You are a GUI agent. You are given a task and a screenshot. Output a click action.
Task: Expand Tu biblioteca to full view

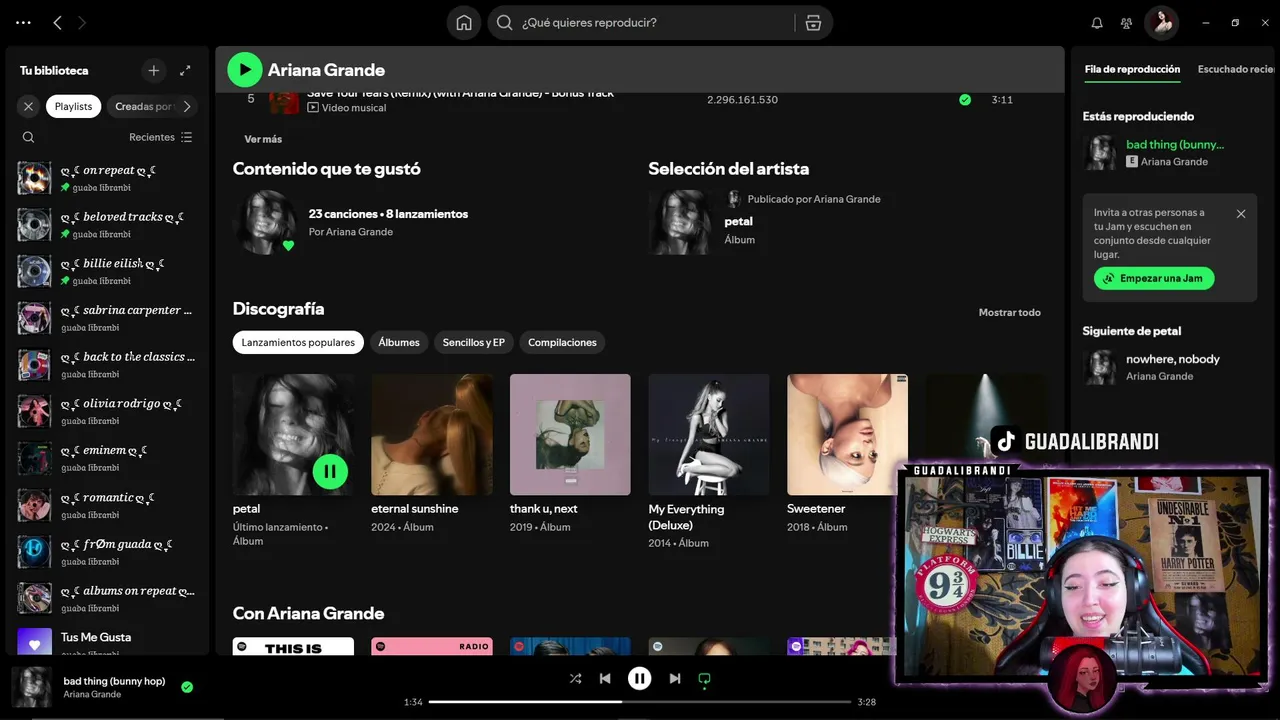[185, 70]
